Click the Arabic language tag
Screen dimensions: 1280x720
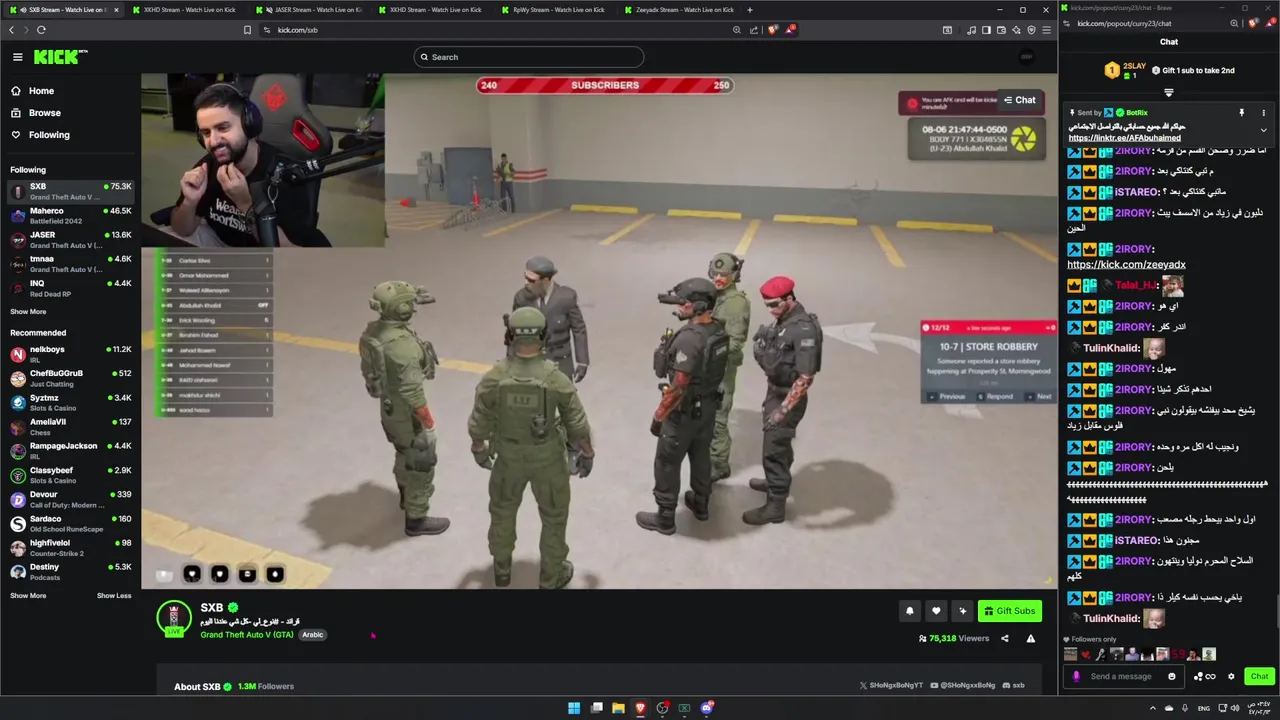click(x=313, y=635)
